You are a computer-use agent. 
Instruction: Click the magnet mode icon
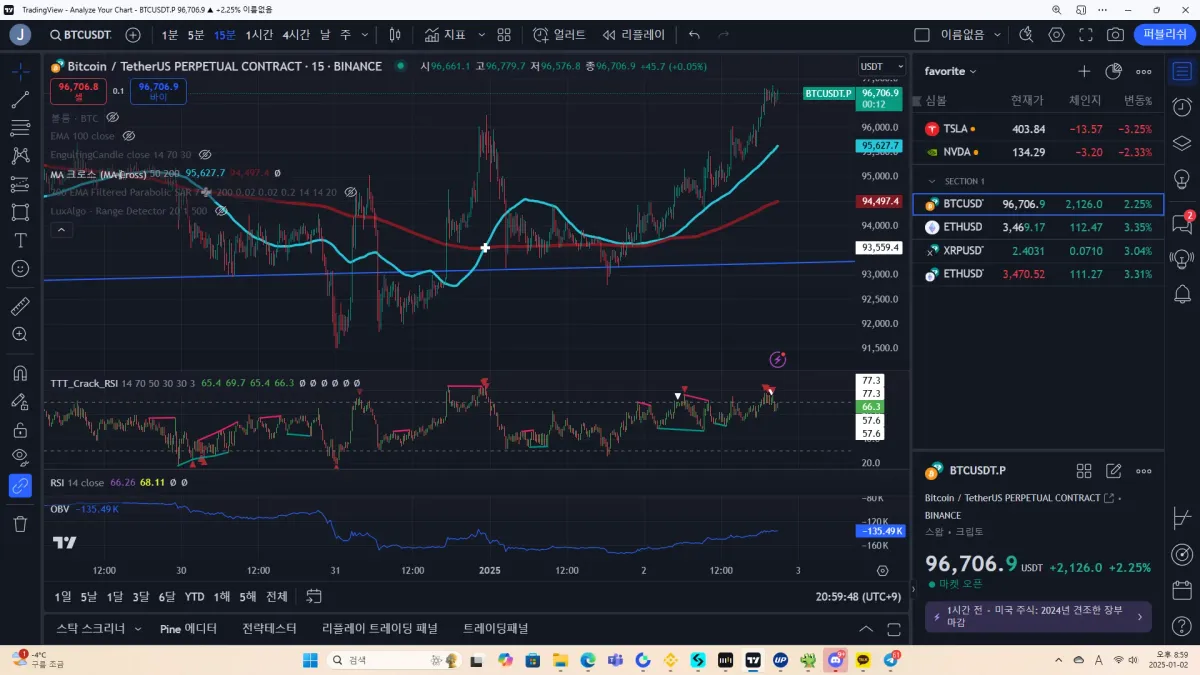click(20, 374)
